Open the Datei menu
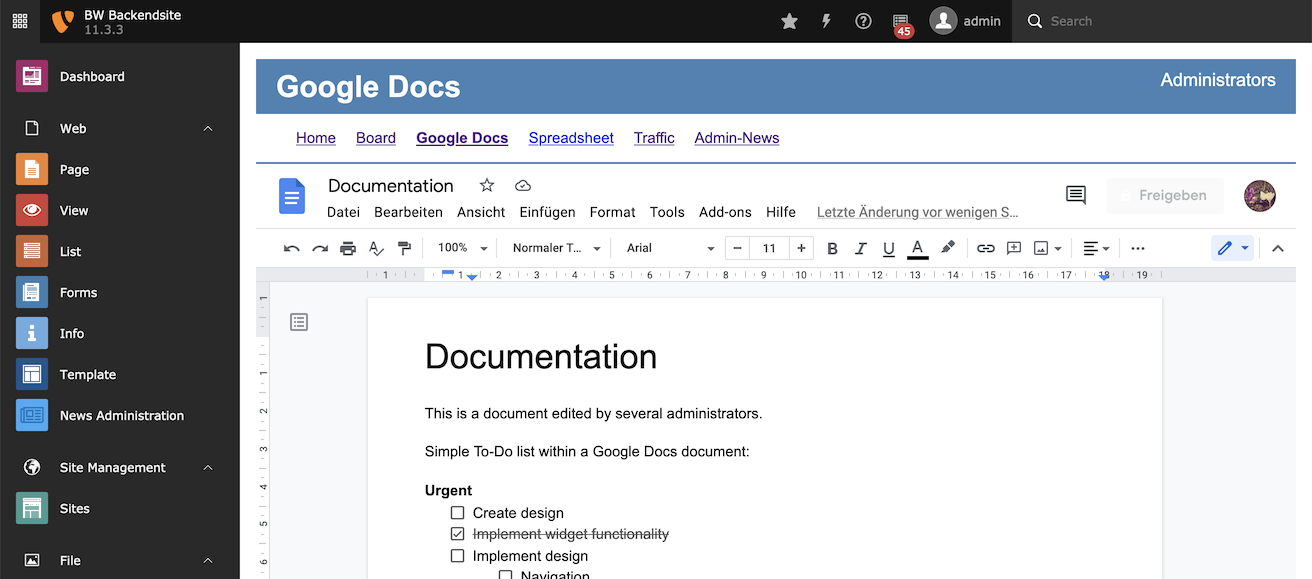 [343, 212]
